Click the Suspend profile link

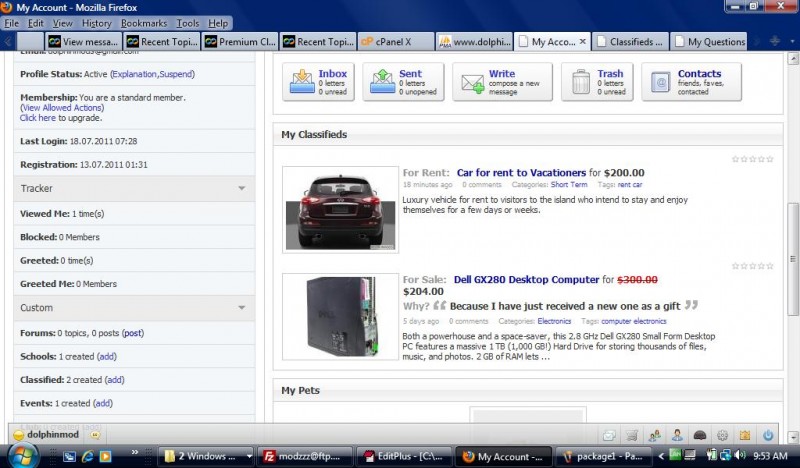(176, 74)
